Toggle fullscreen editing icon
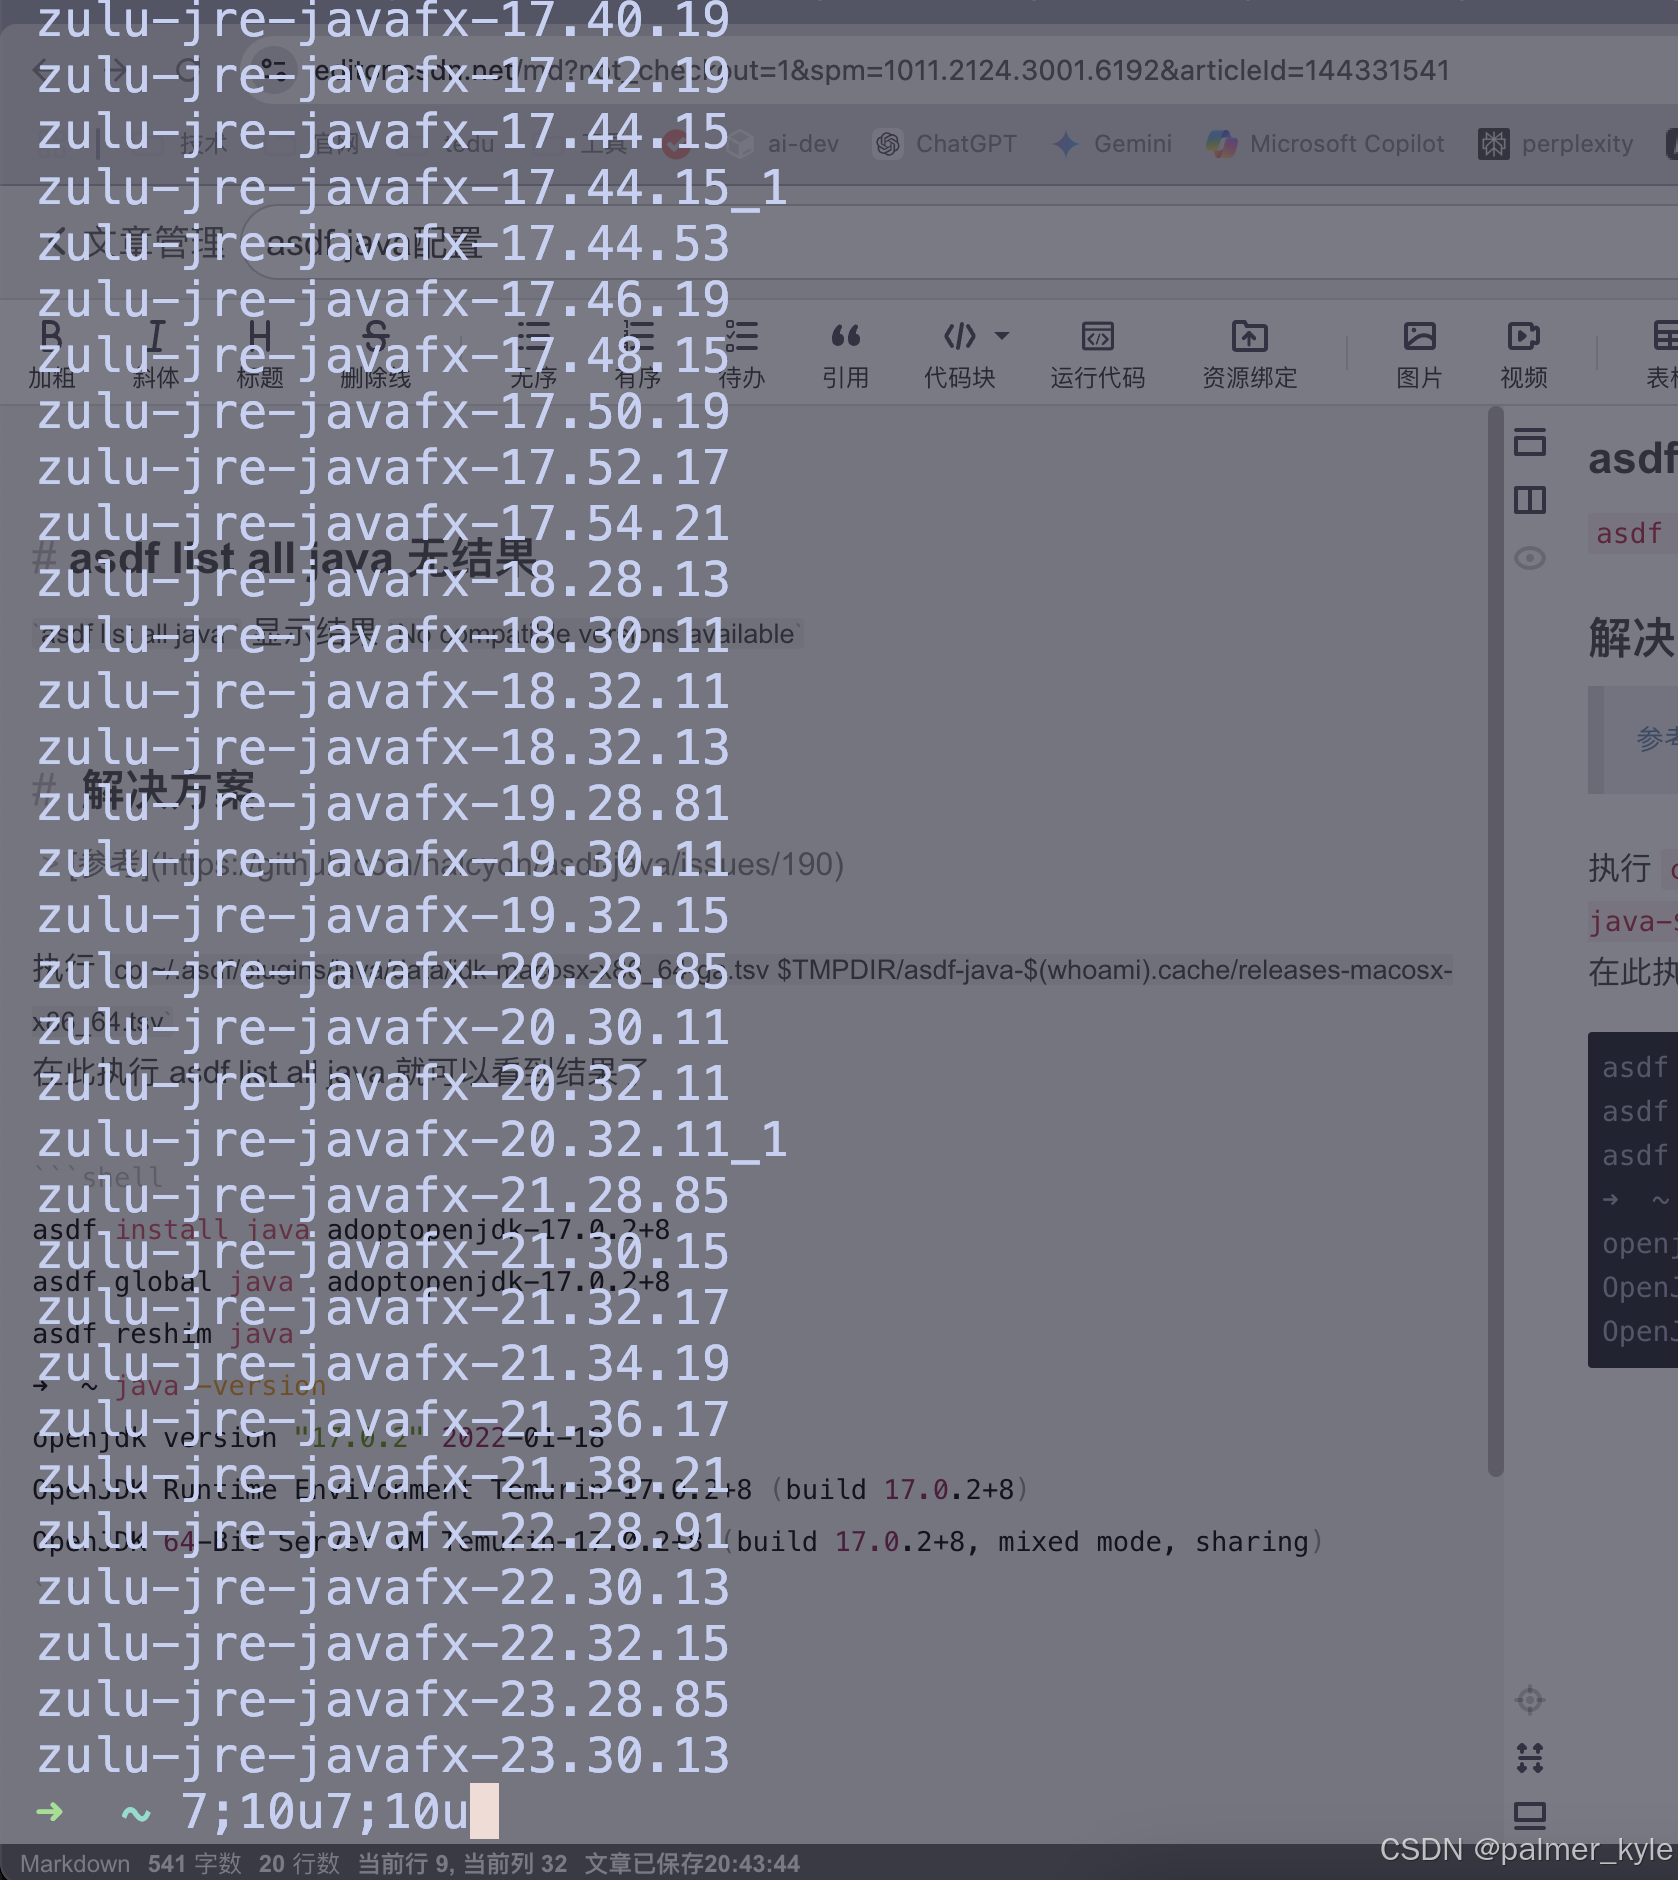 point(1530,1757)
